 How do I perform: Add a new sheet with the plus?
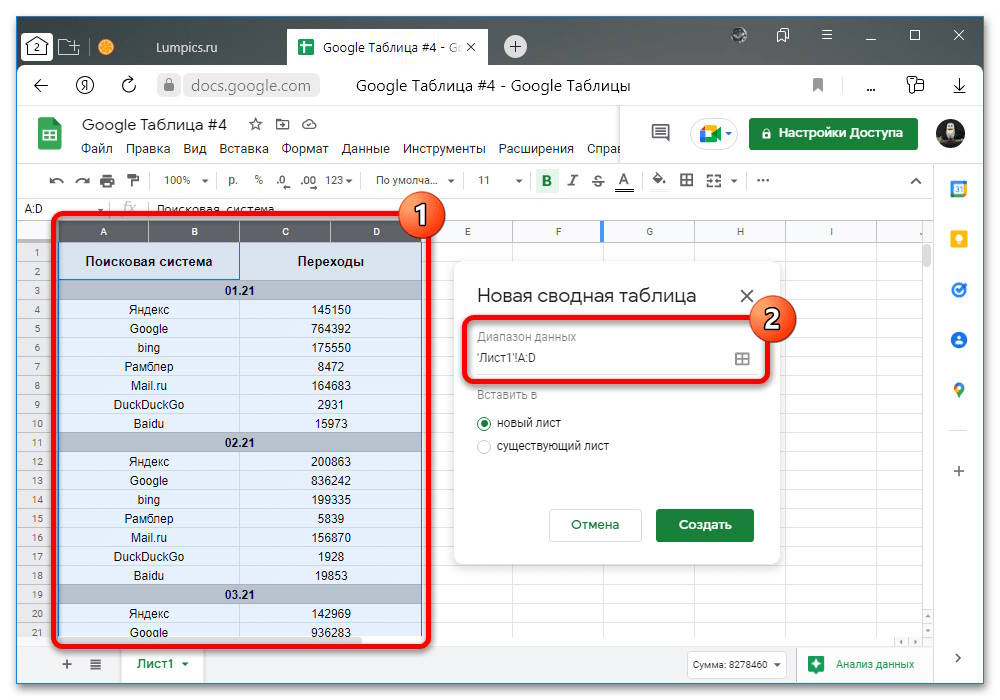[67, 664]
